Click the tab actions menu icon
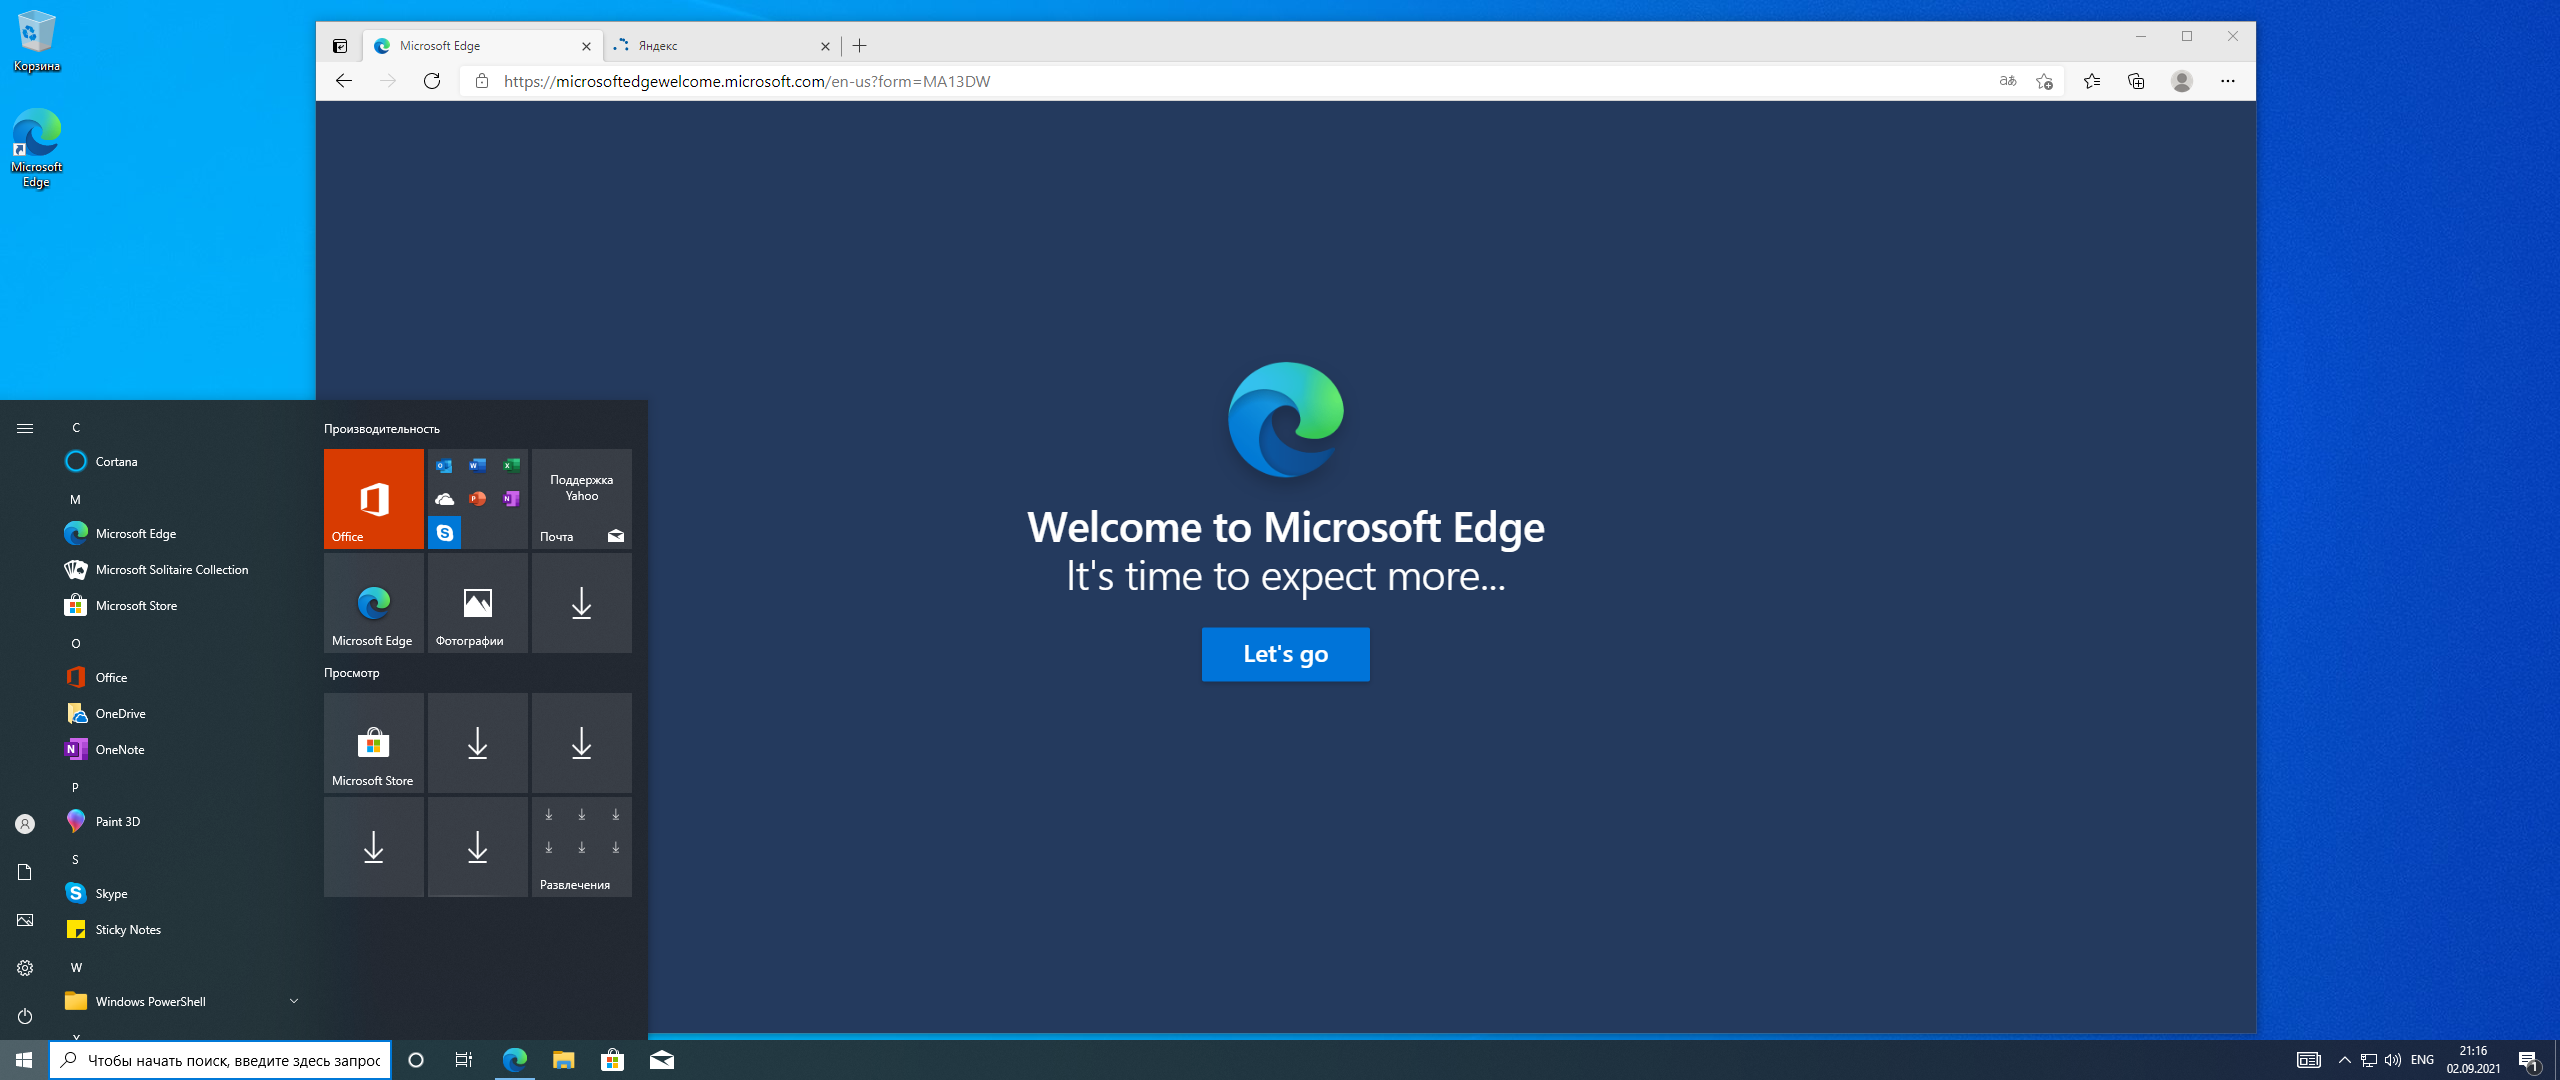The width and height of the screenshot is (2560, 1080). coord(340,46)
